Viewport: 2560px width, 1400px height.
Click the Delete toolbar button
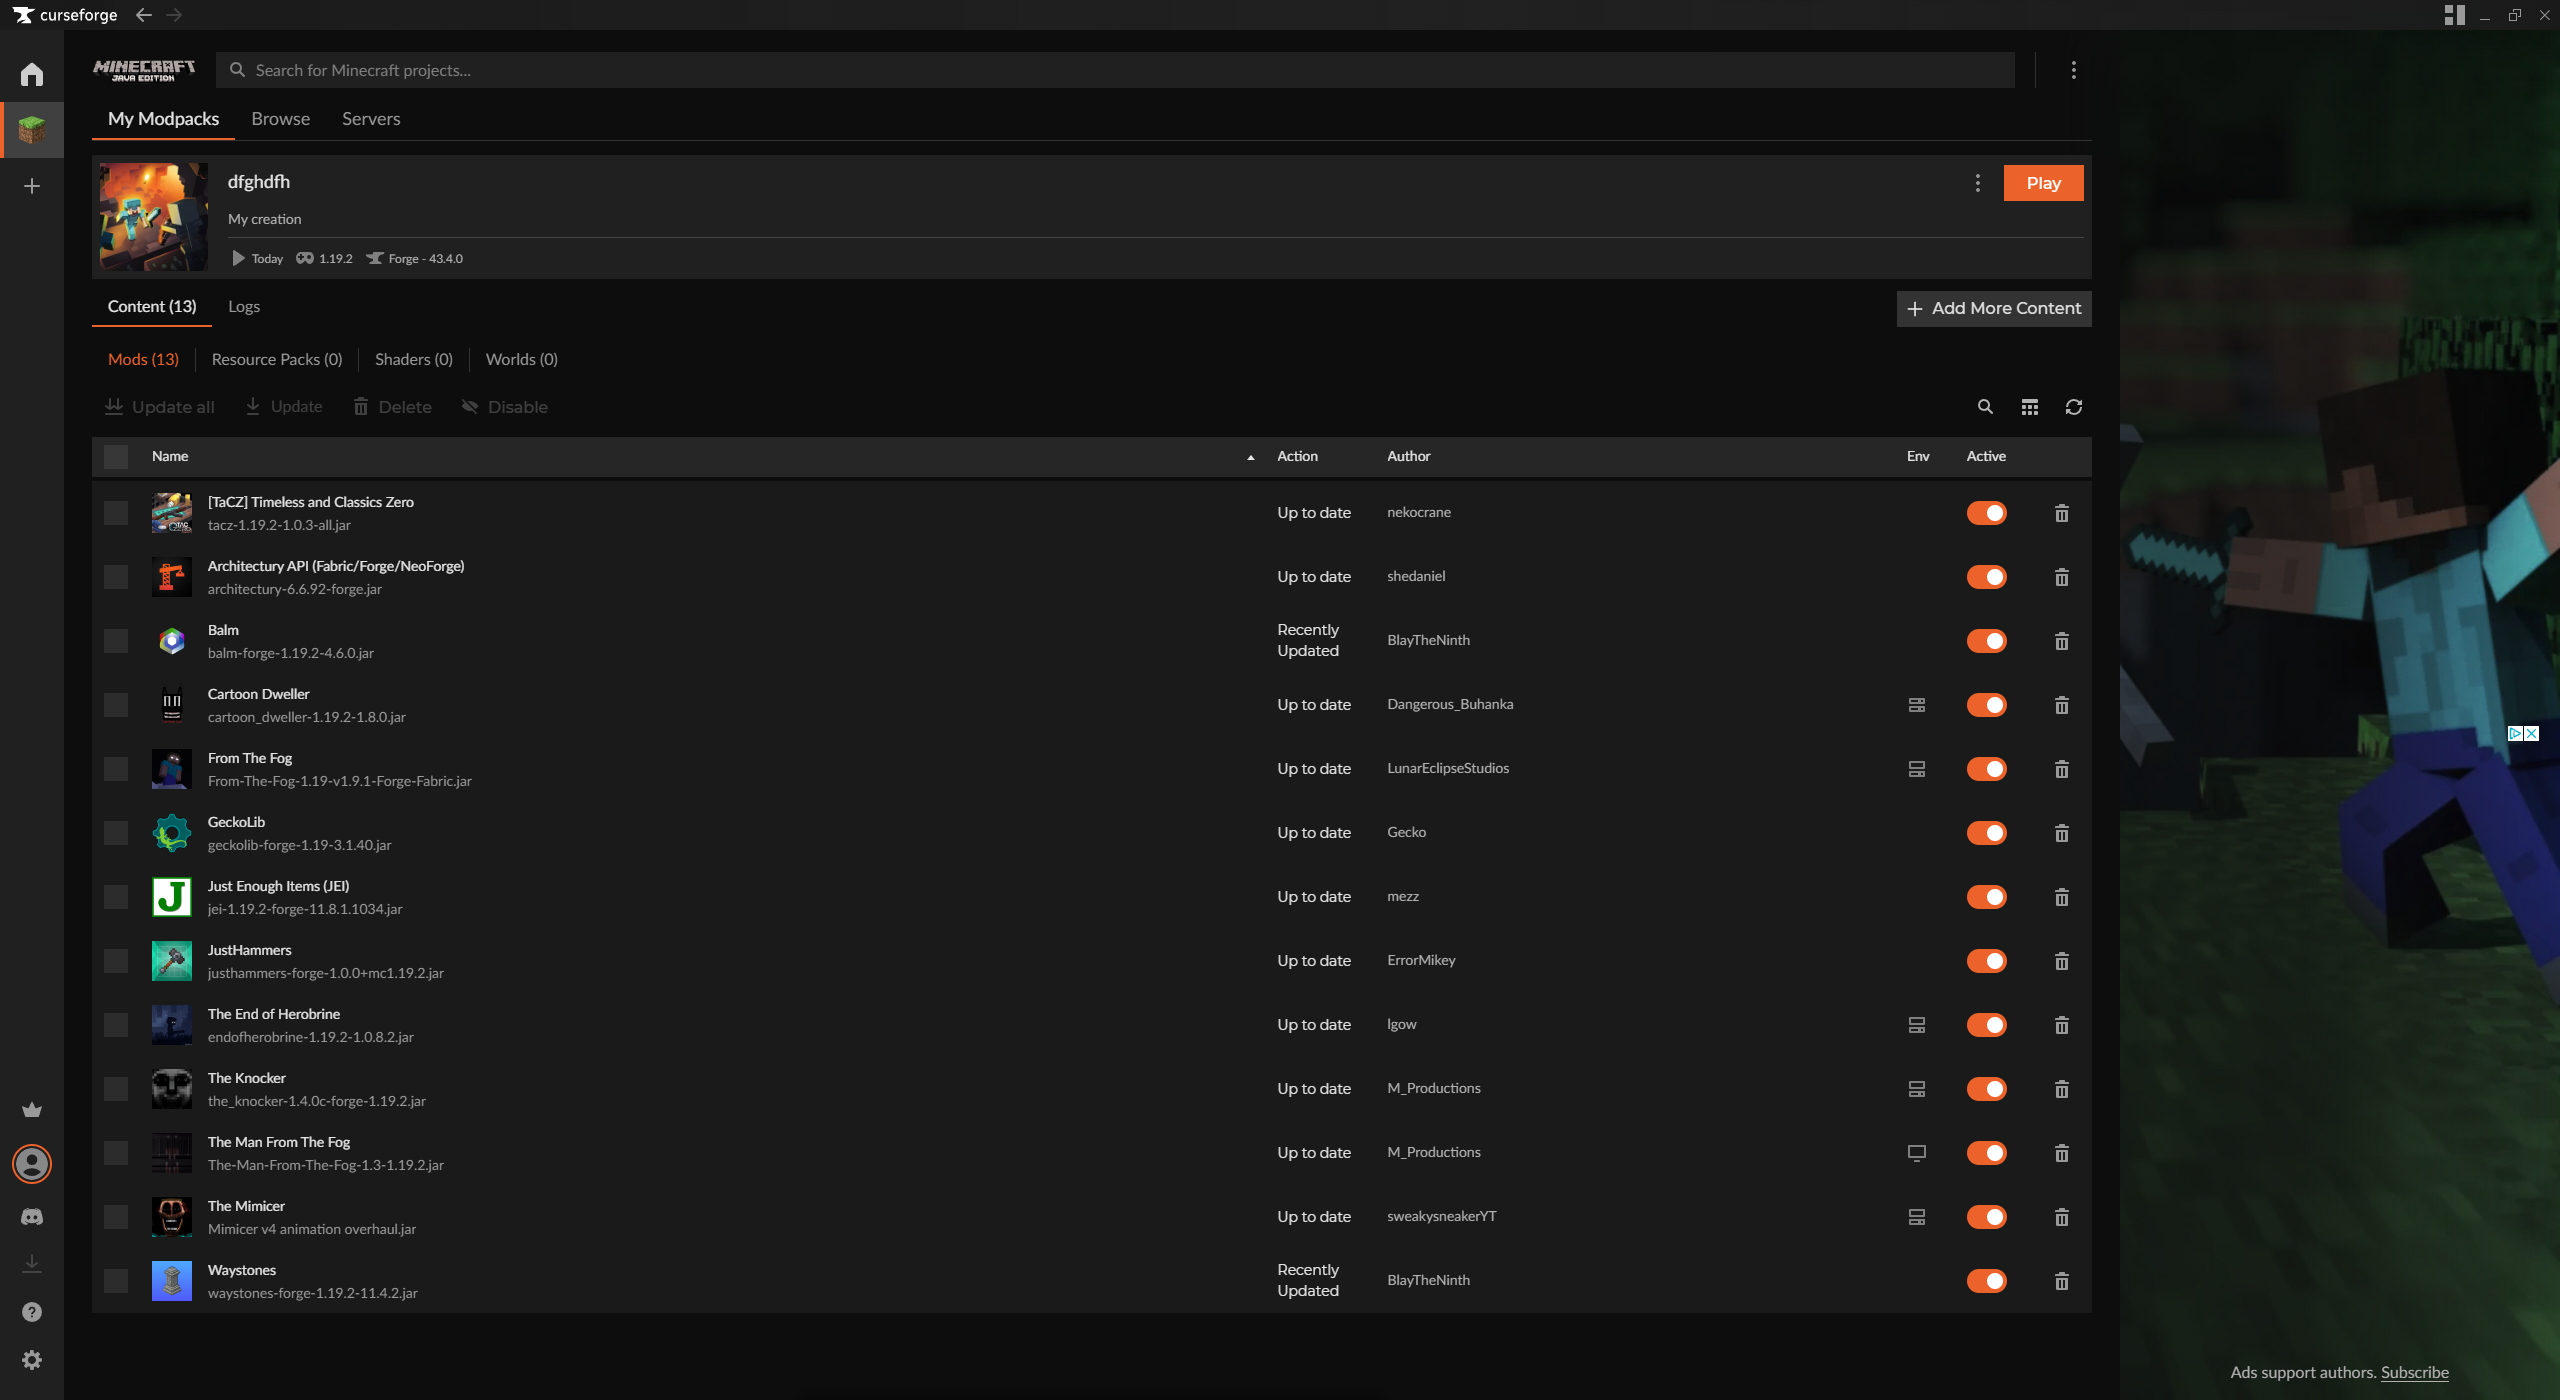(x=392, y=407)
